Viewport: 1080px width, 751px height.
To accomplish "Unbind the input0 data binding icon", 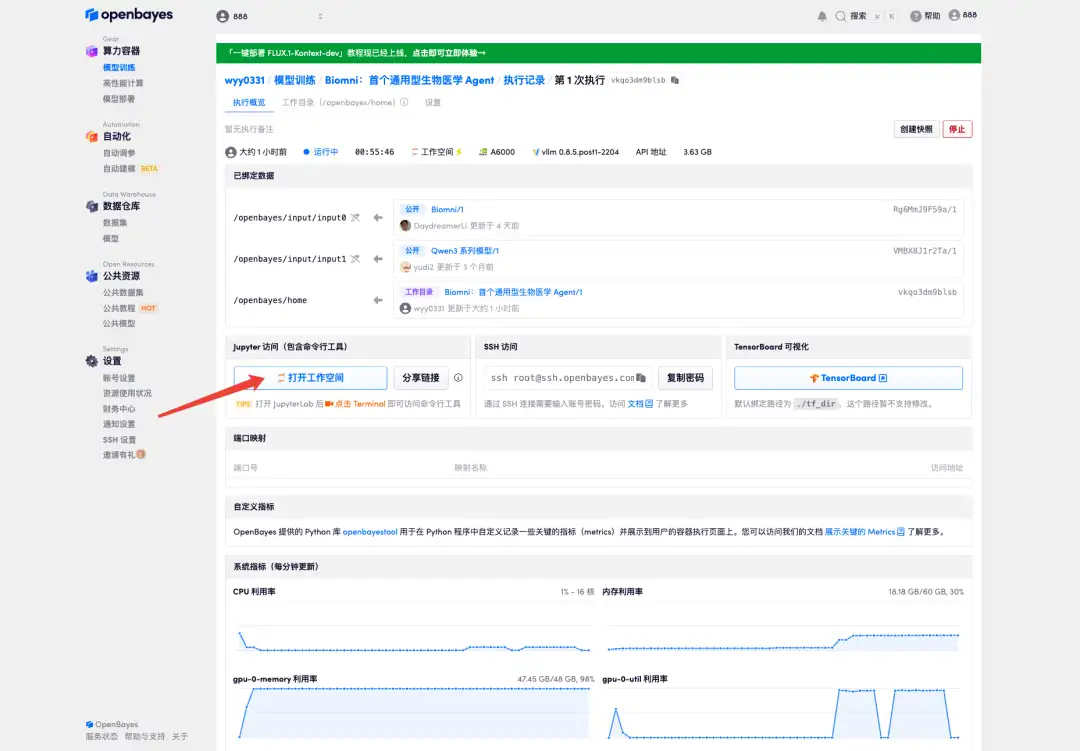I will [355, 218].
